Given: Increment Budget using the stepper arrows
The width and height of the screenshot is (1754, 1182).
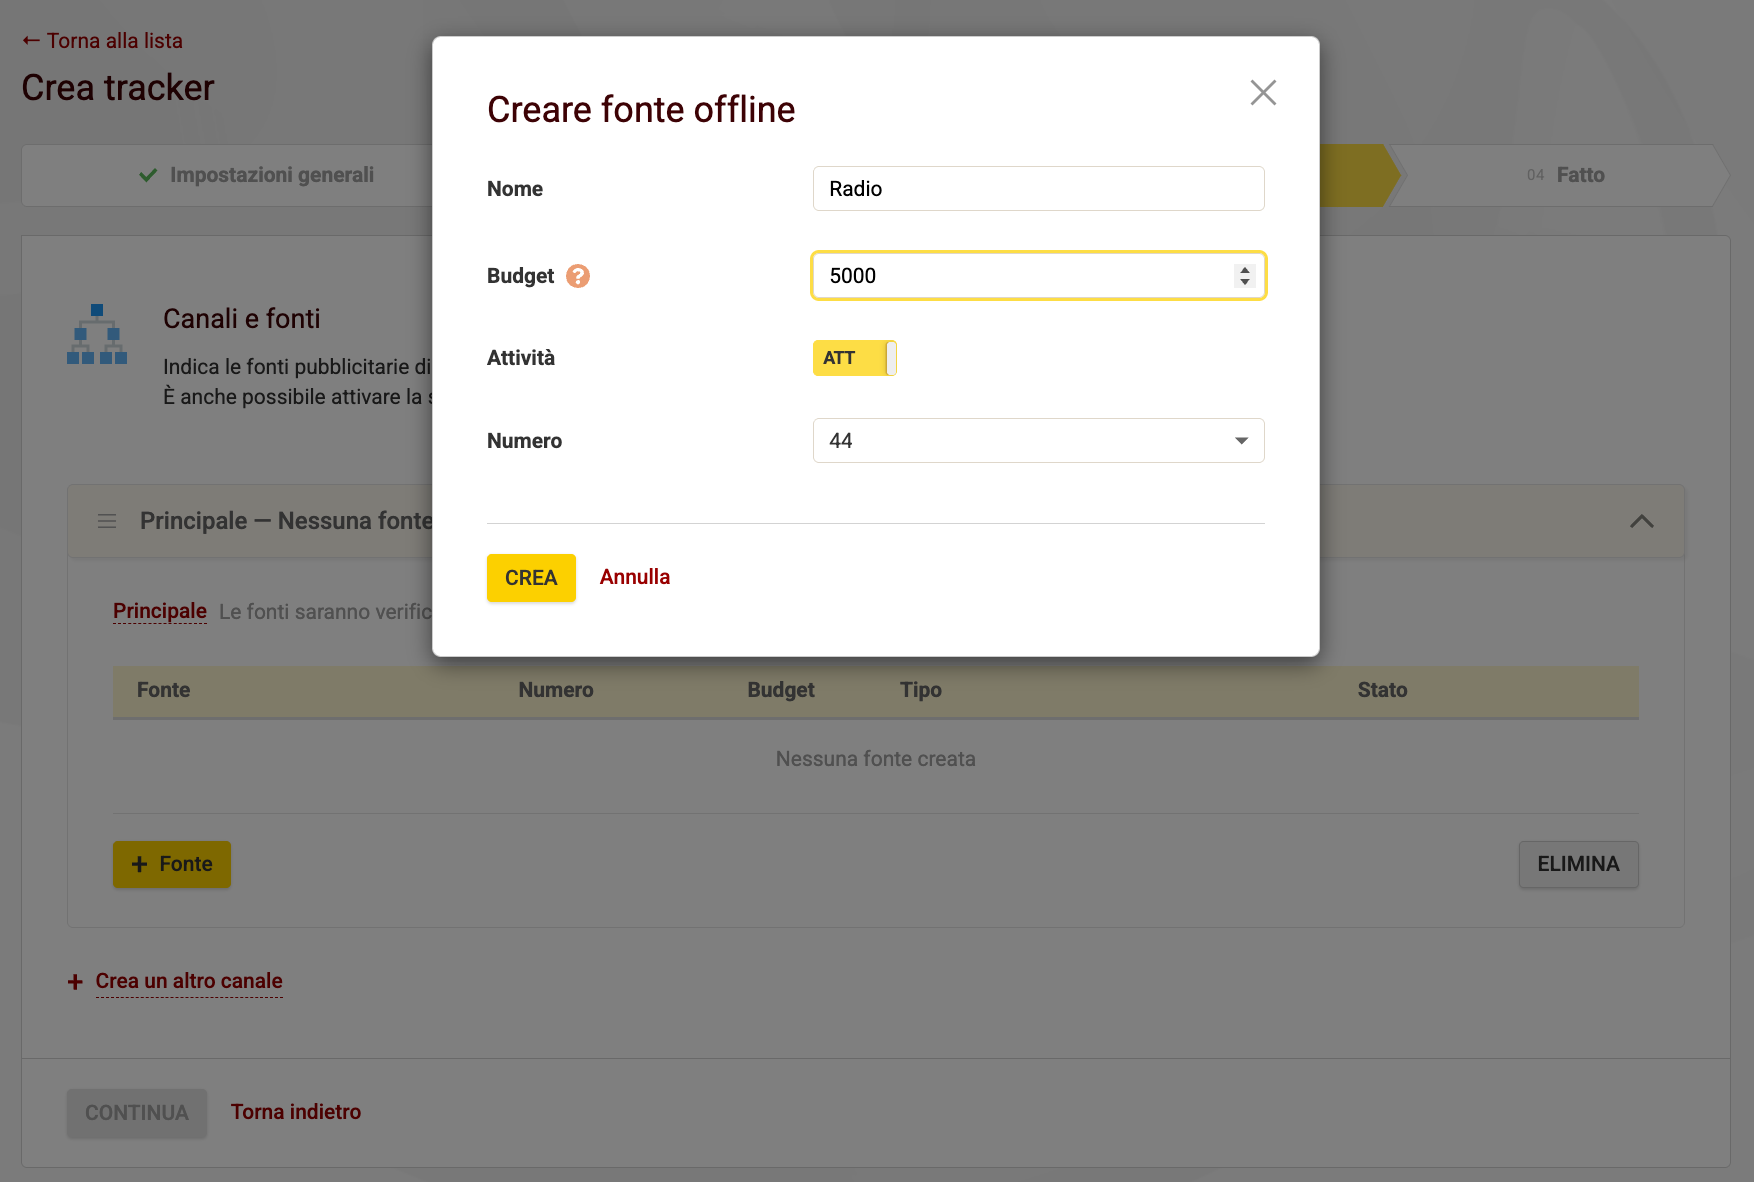Looking at the screenshot, I should point(1244,269).
